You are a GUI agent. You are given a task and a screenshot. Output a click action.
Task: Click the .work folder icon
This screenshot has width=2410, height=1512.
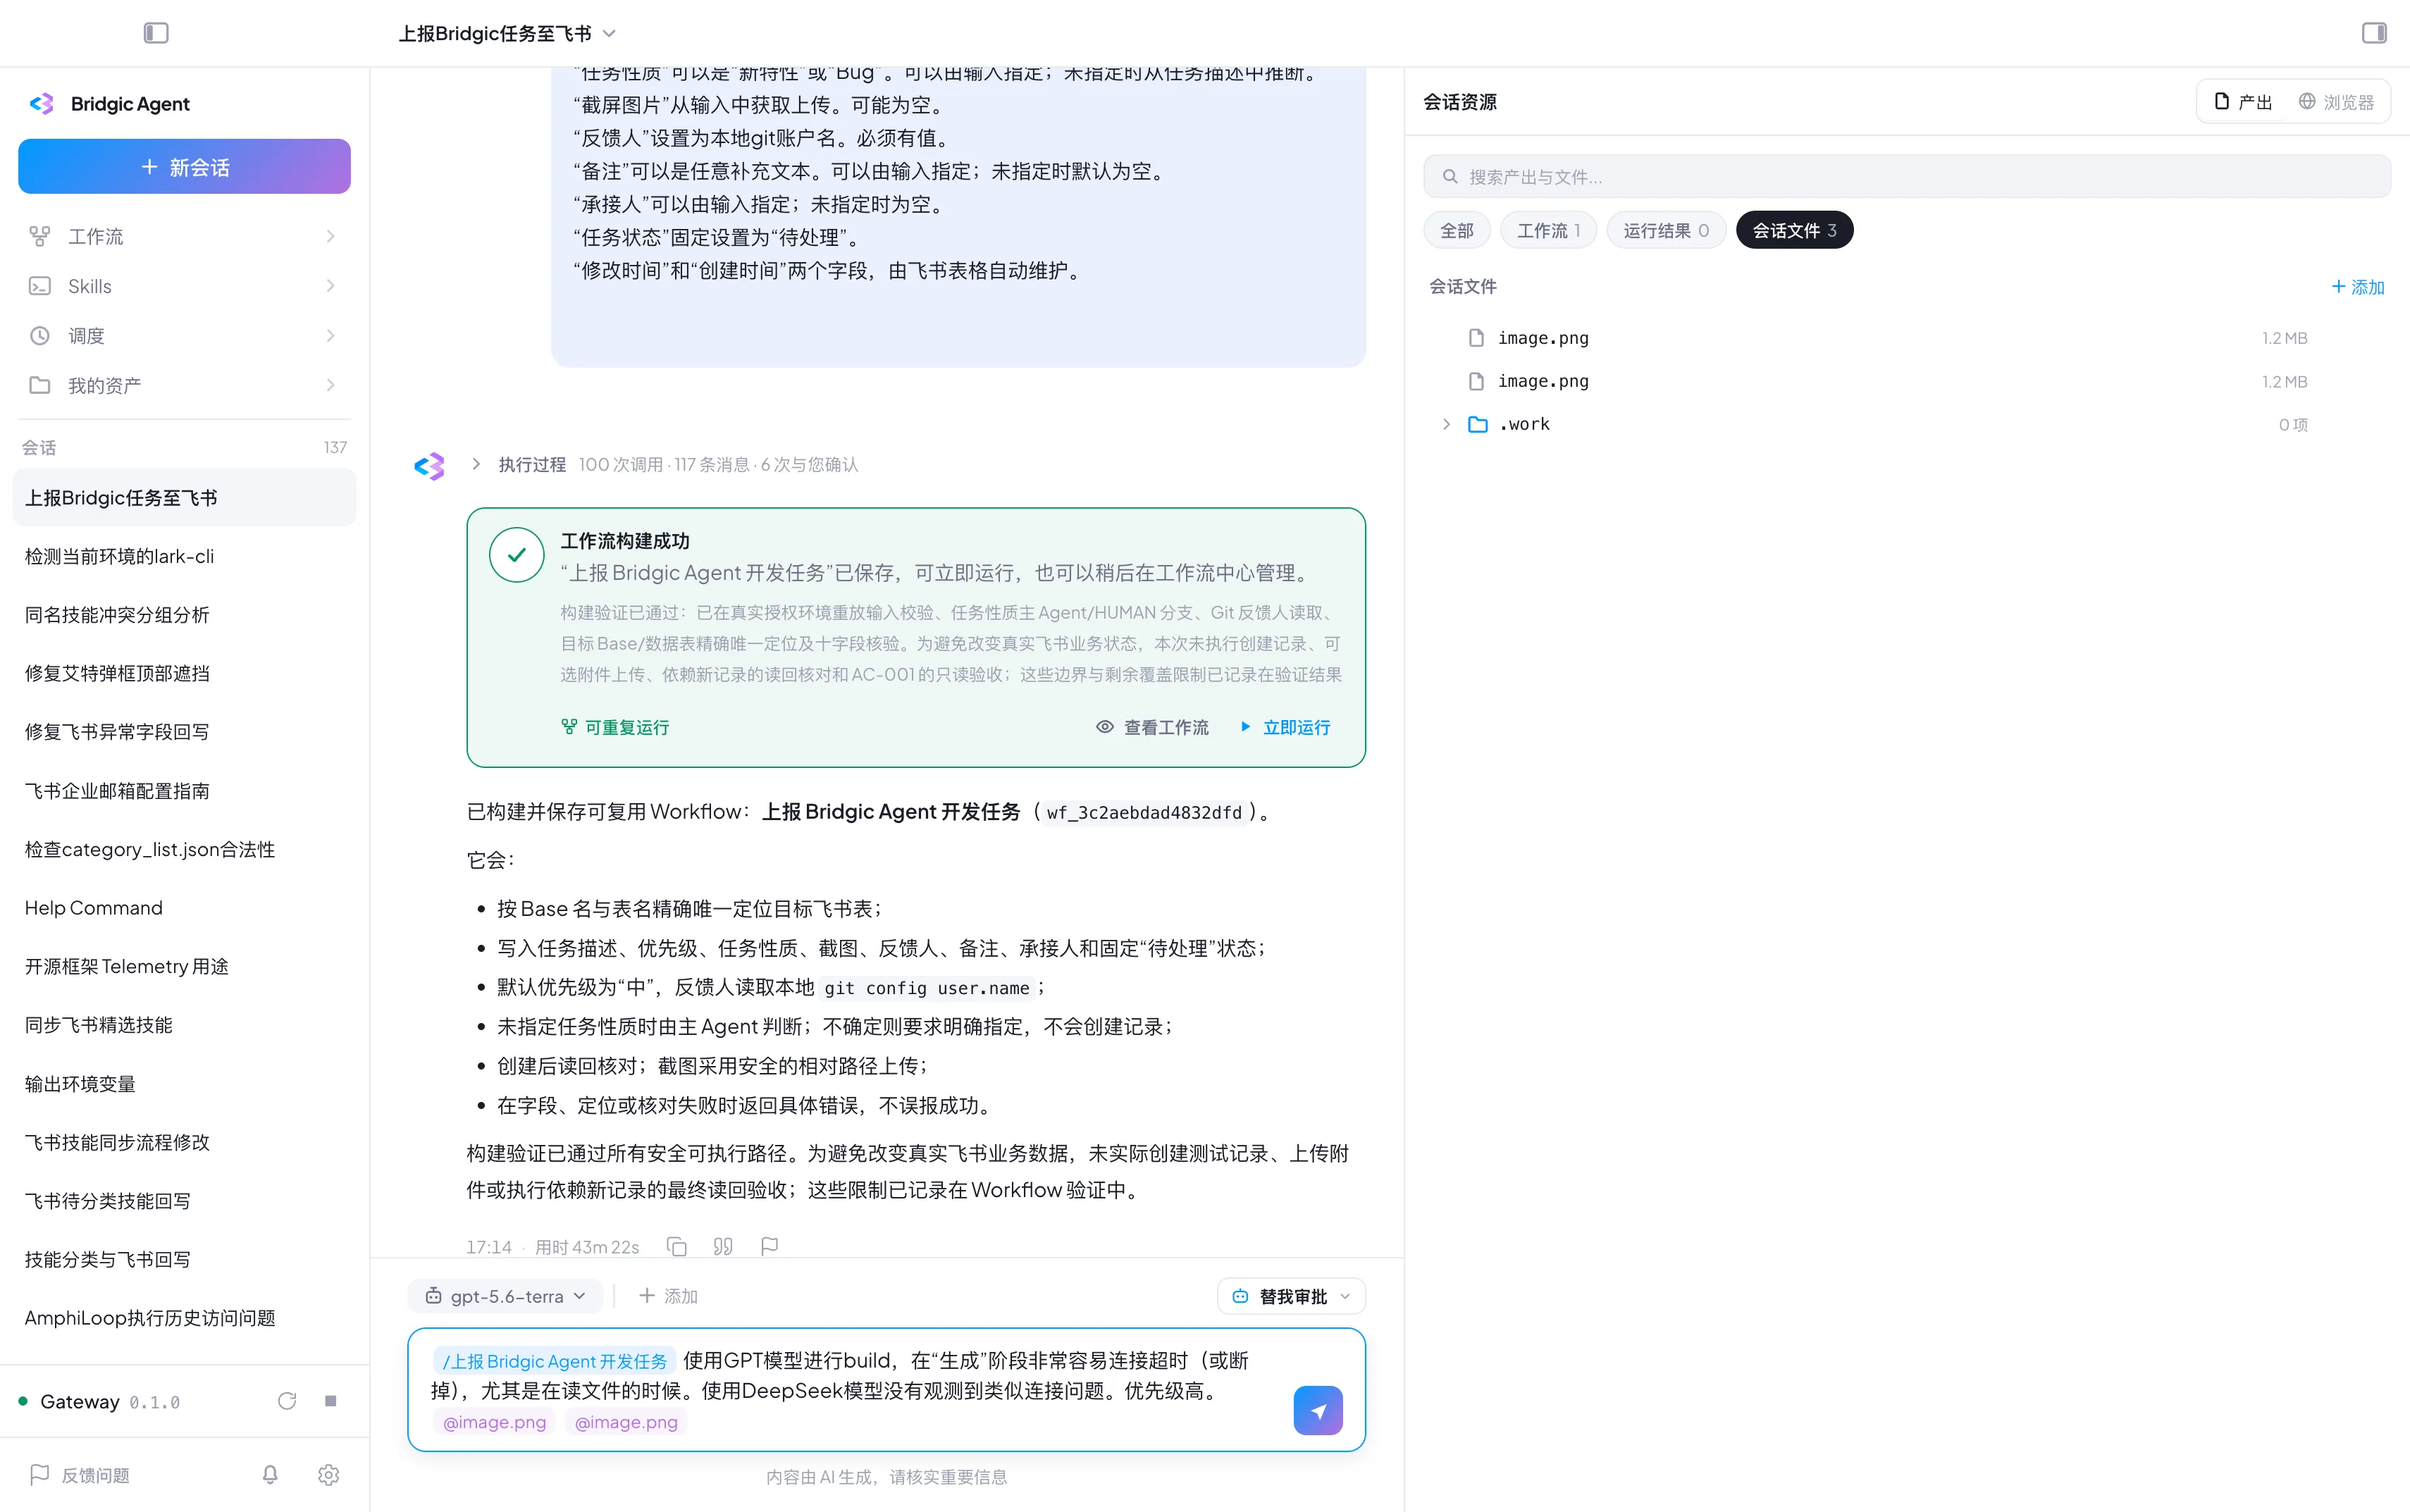click(x=1478, y=424)
